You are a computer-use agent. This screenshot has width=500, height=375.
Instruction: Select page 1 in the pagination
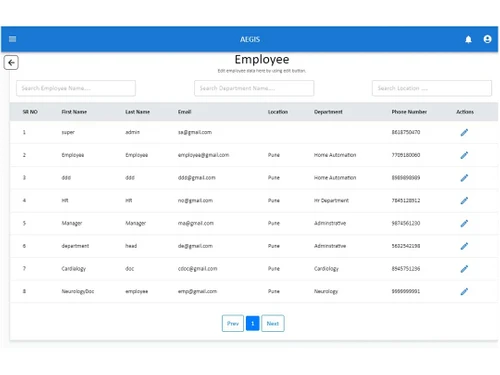pos(253,323)
